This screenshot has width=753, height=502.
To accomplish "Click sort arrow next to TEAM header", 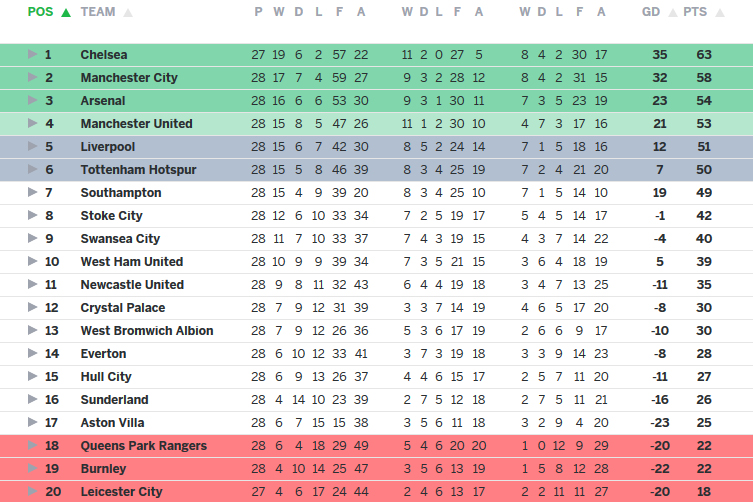I will click(128, 13).
